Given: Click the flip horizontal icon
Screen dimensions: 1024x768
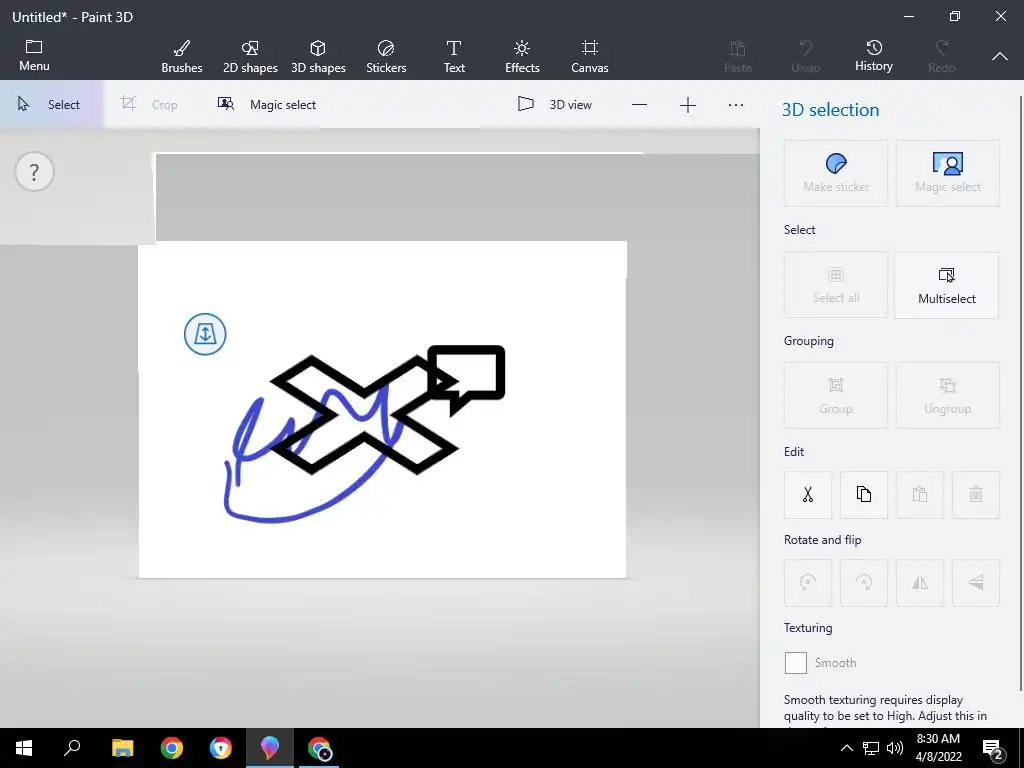Looking at the screenshot, I should point(920,583).
